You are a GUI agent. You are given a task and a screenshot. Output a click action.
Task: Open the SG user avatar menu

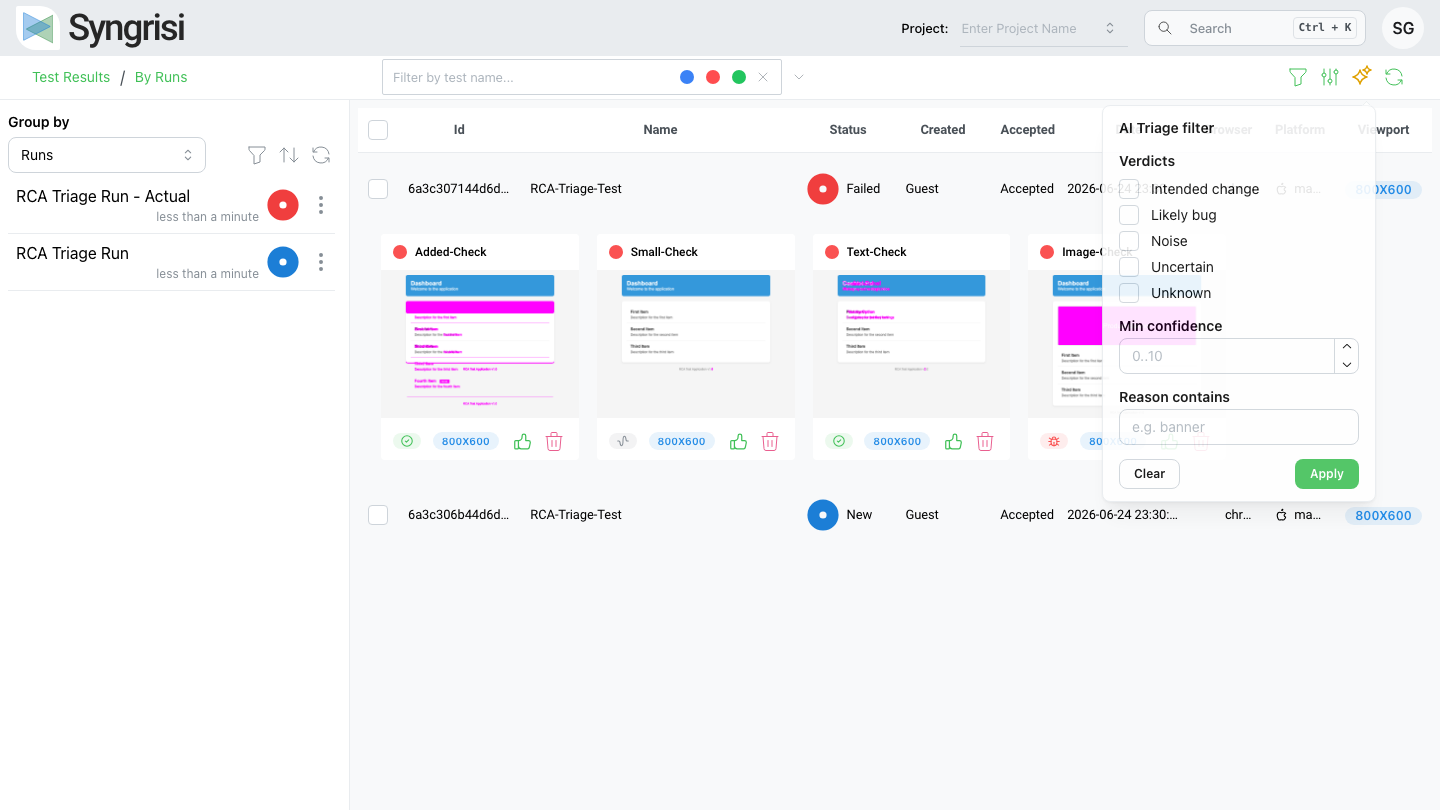click(1403, 28)
